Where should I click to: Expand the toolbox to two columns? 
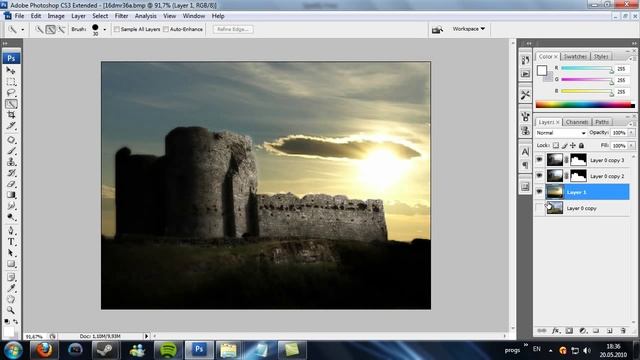click(5, 43)
